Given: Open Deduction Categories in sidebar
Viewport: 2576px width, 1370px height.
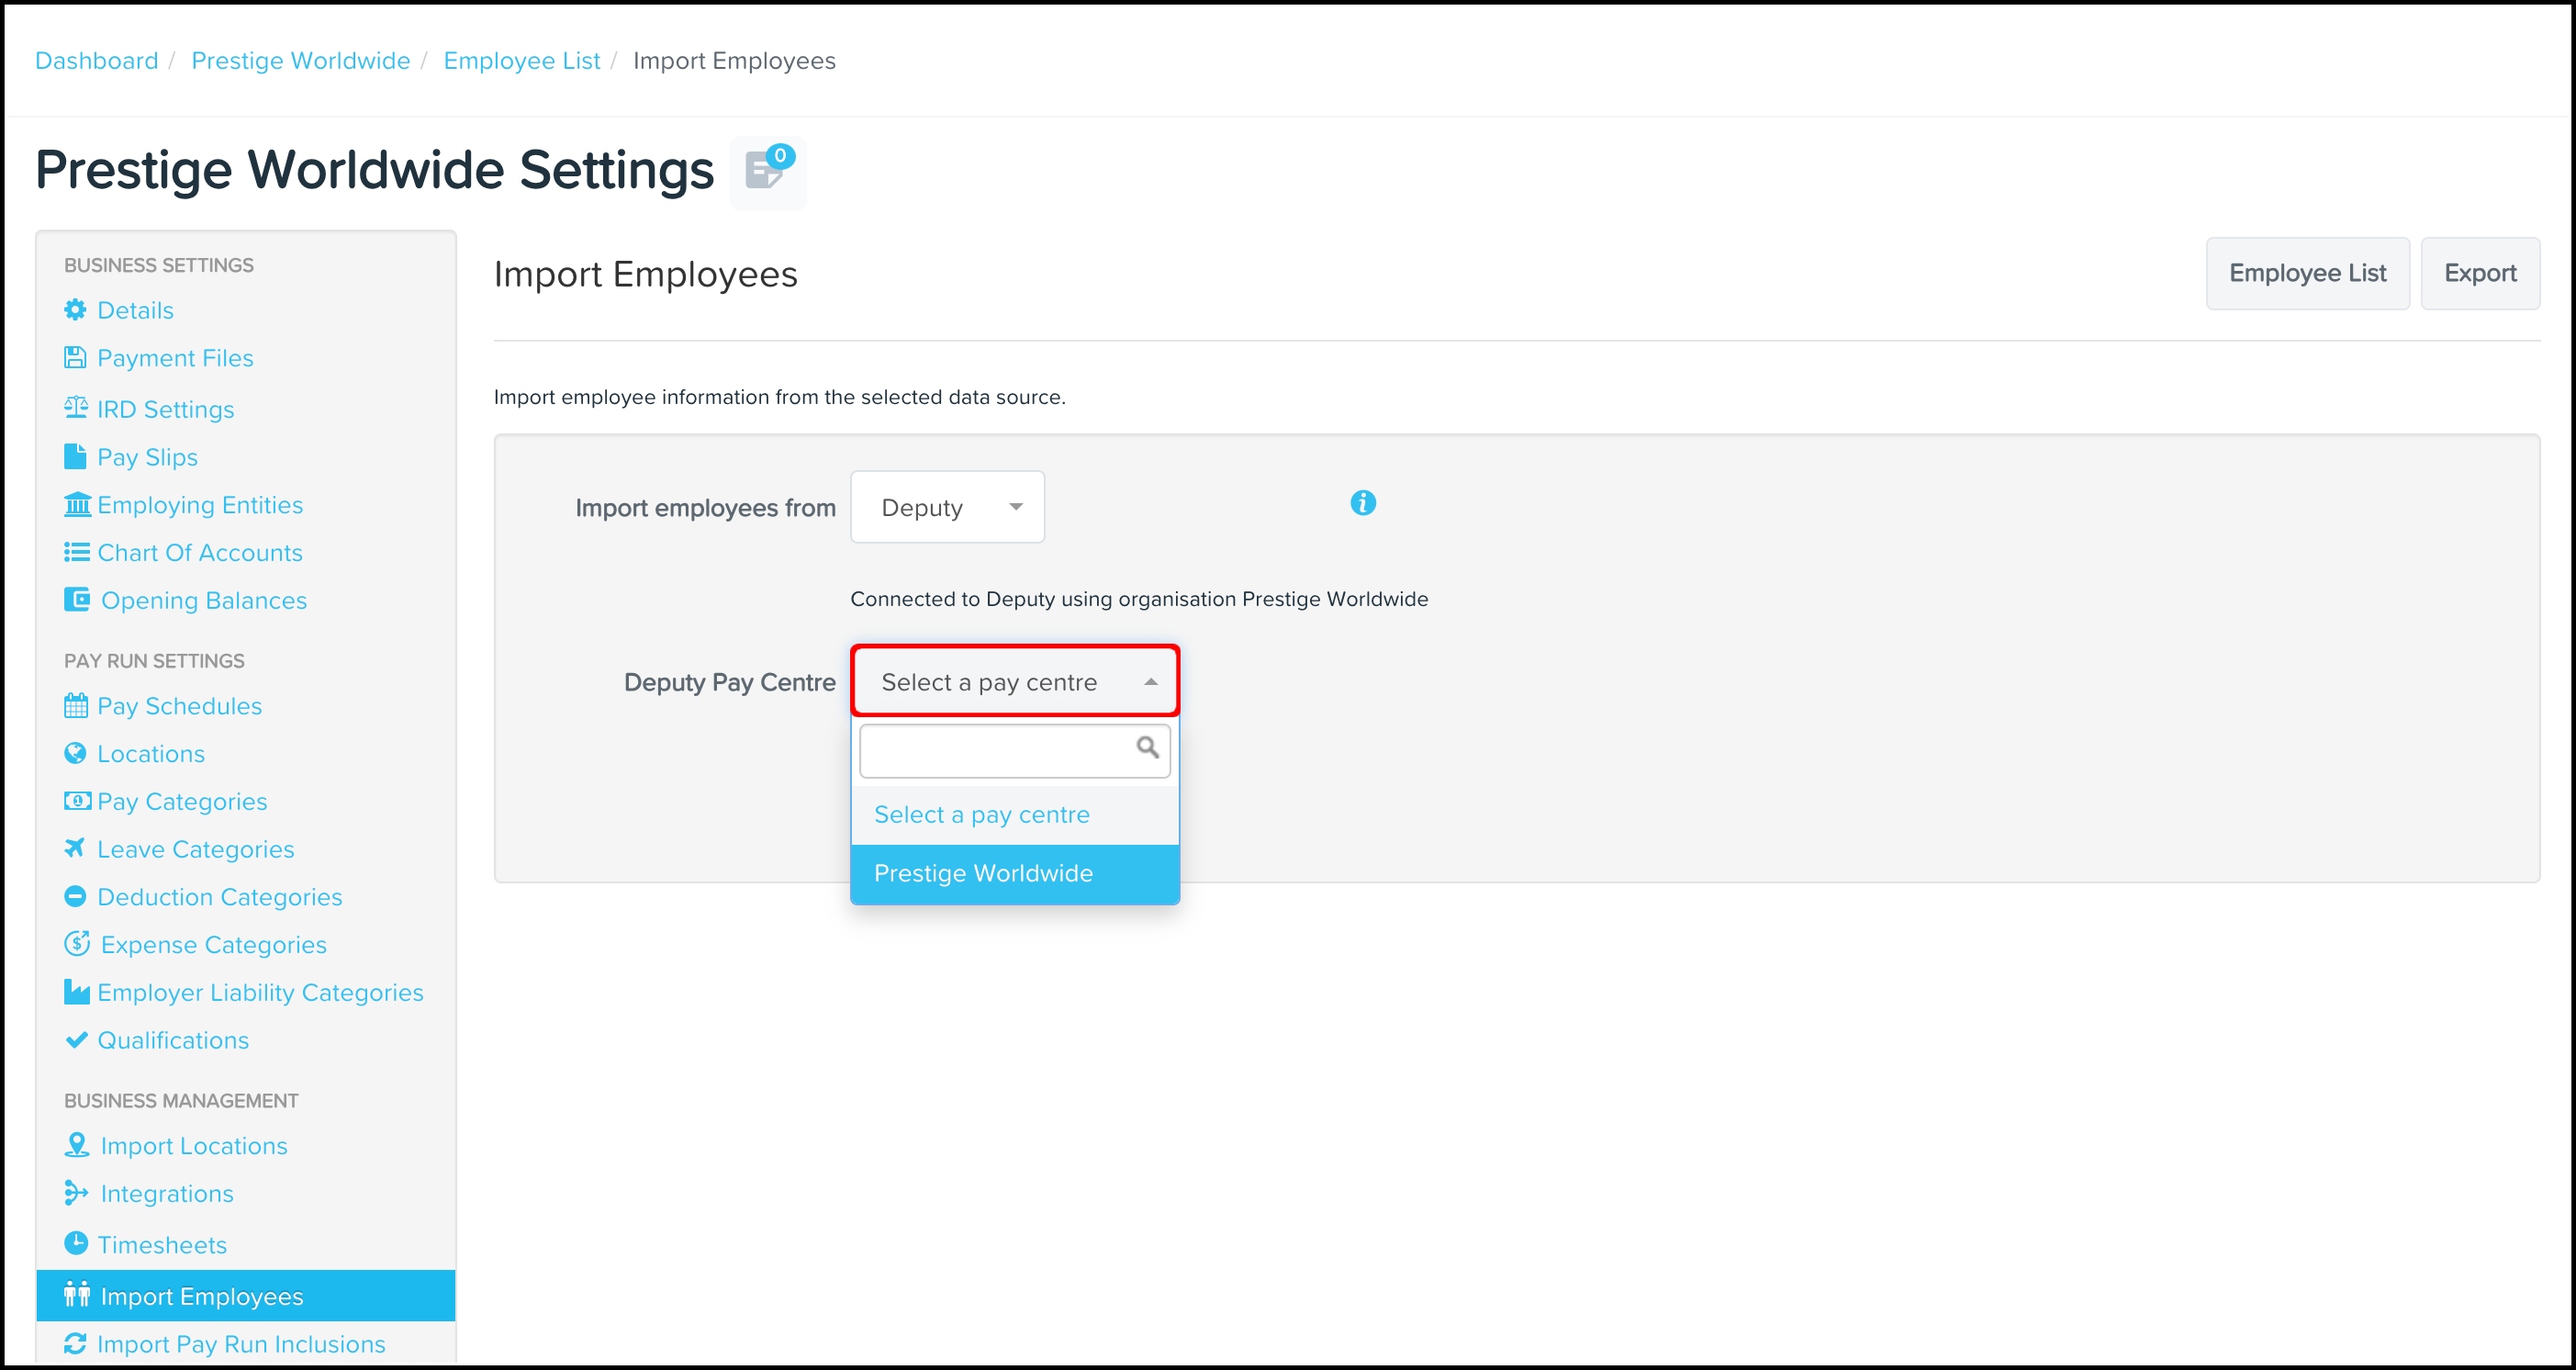Looking at the screenshot, I should coord(219,897).
